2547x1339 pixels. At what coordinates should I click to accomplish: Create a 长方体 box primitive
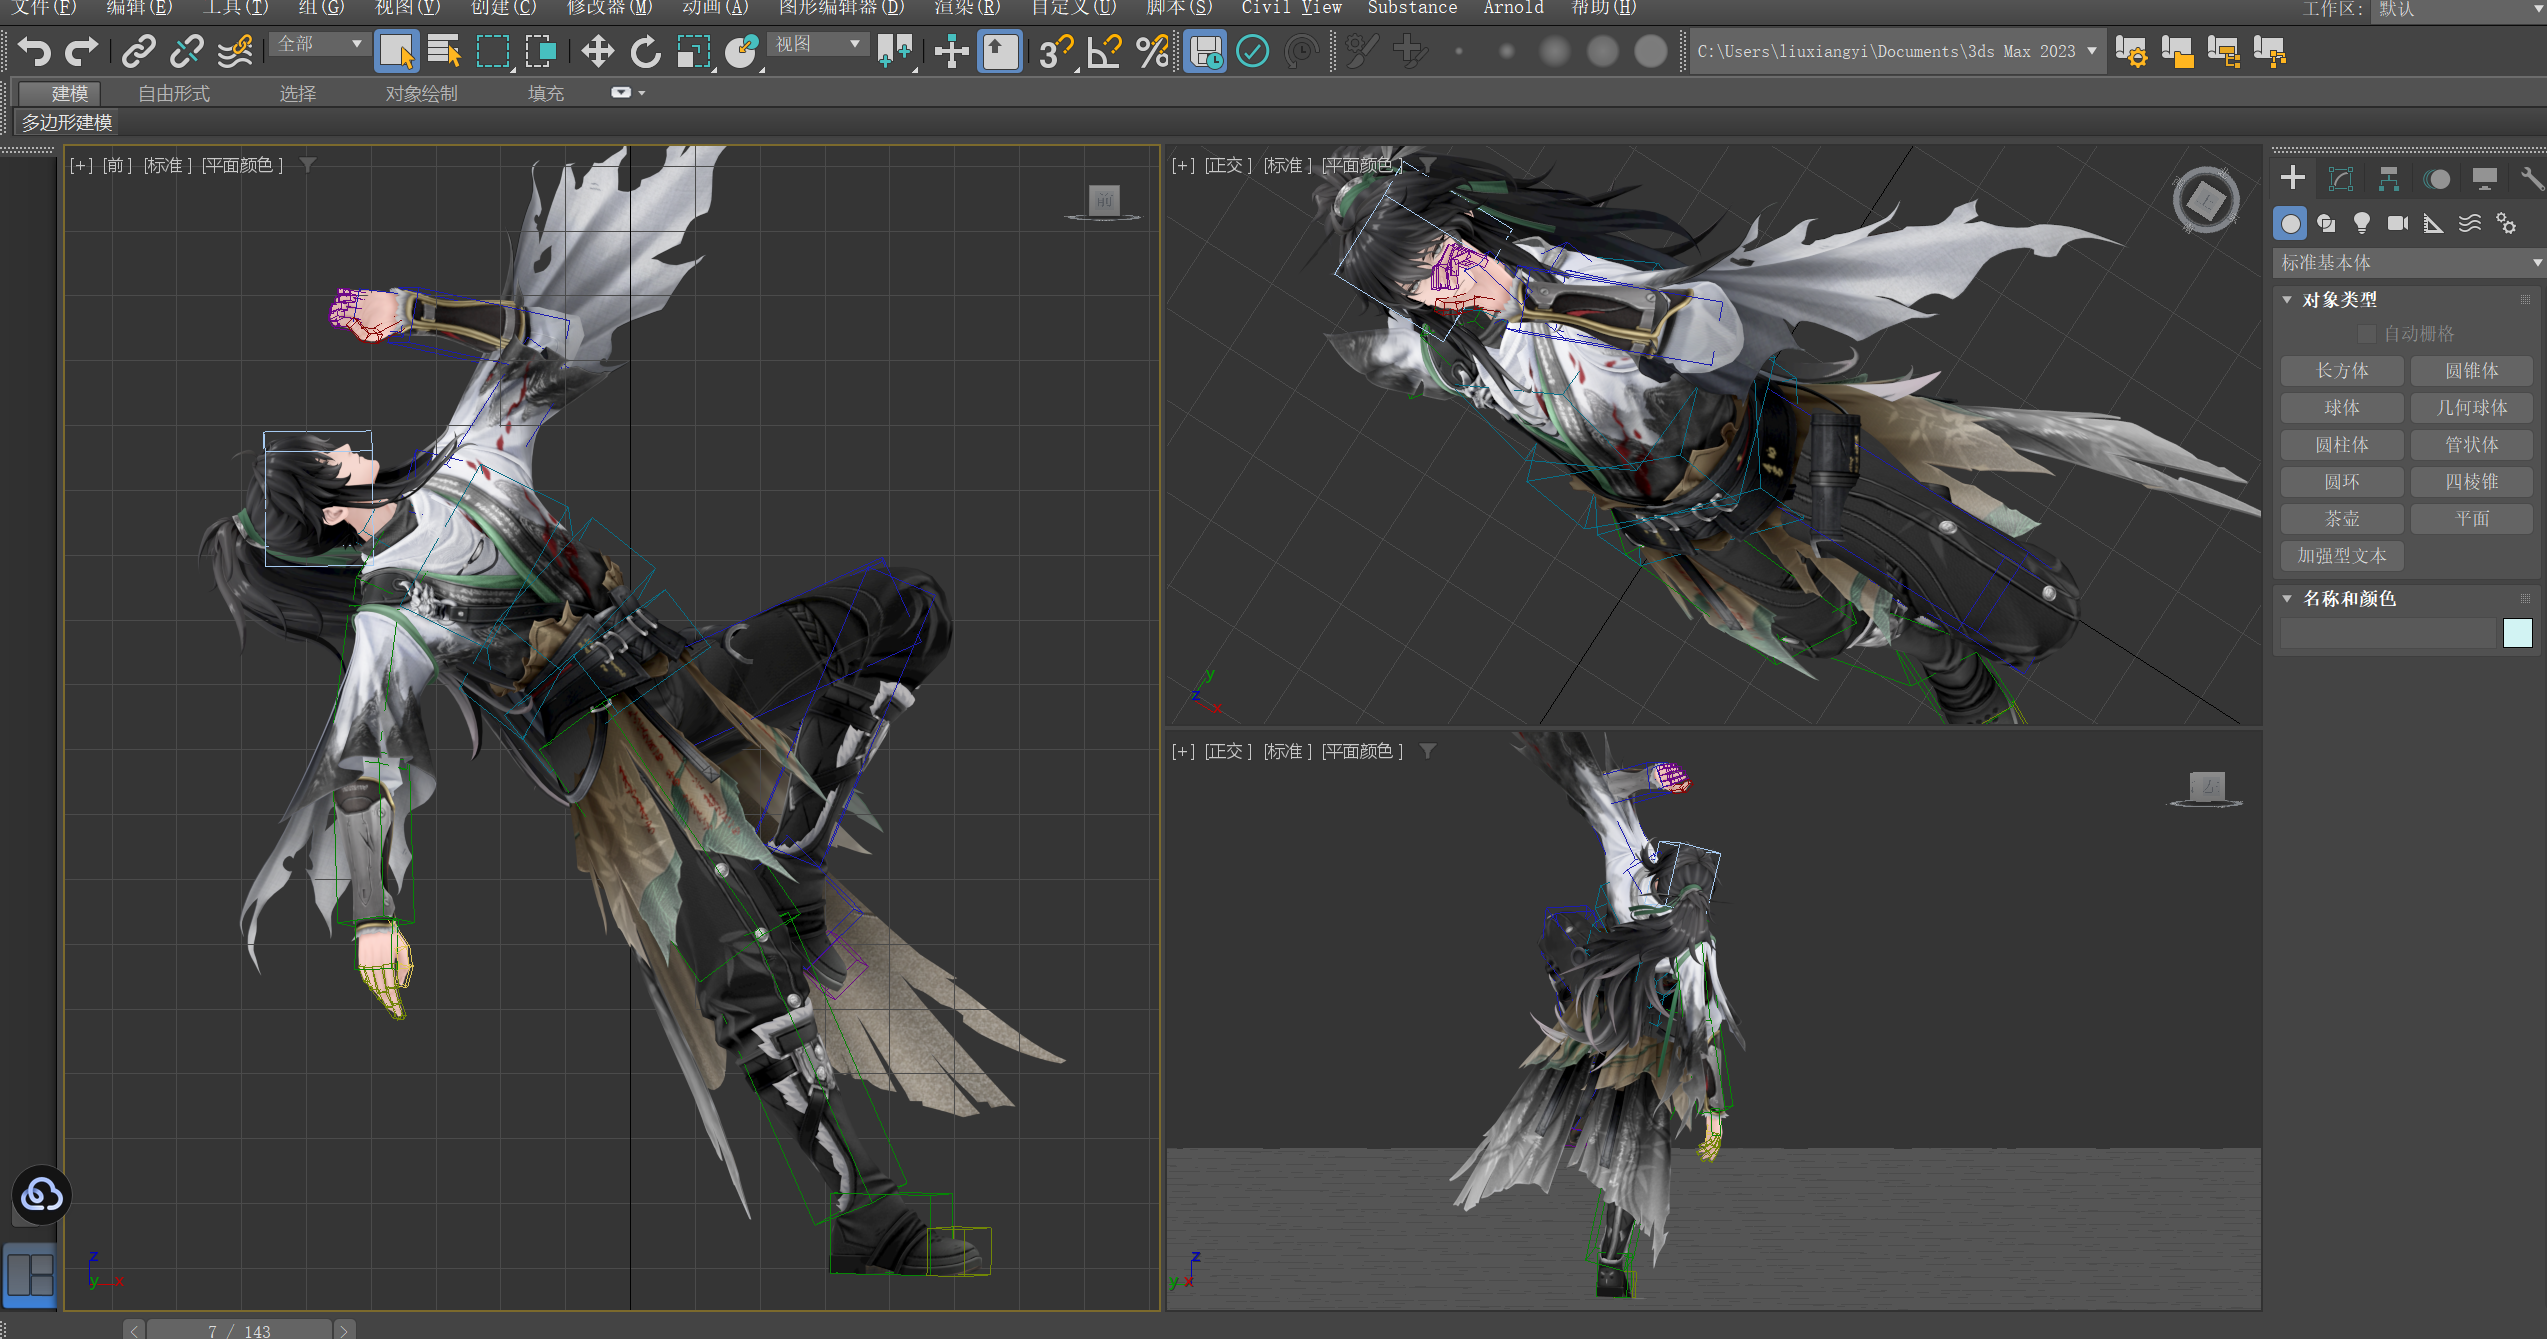click(x=2342, y=371)
